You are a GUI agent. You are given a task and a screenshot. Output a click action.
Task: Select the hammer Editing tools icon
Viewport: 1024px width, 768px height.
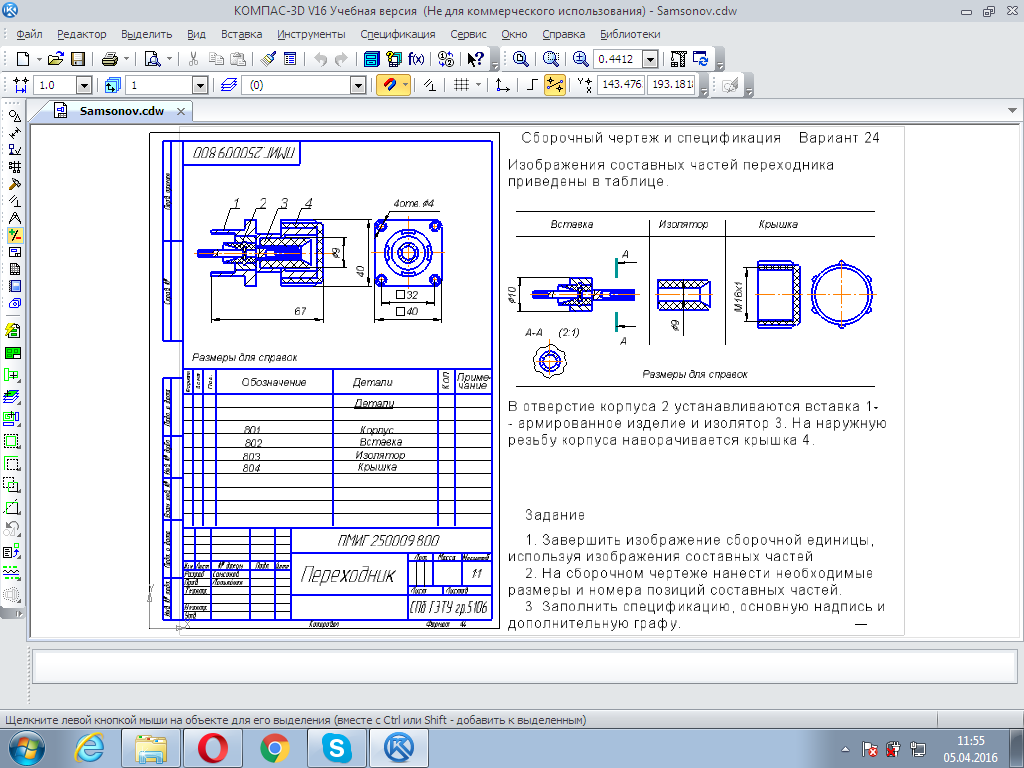tap(14, 184)
